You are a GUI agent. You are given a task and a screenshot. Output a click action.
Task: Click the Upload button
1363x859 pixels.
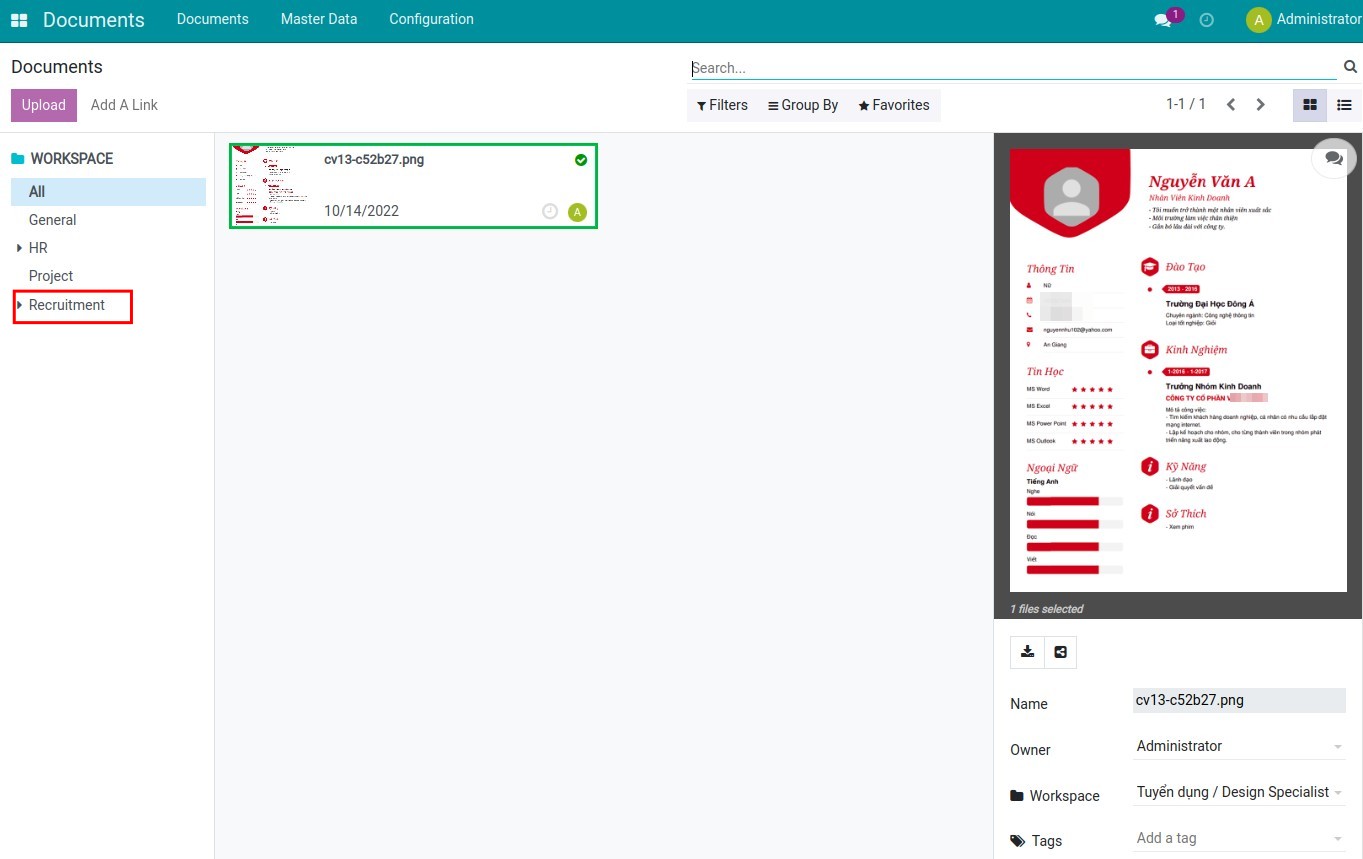(44, 105)
